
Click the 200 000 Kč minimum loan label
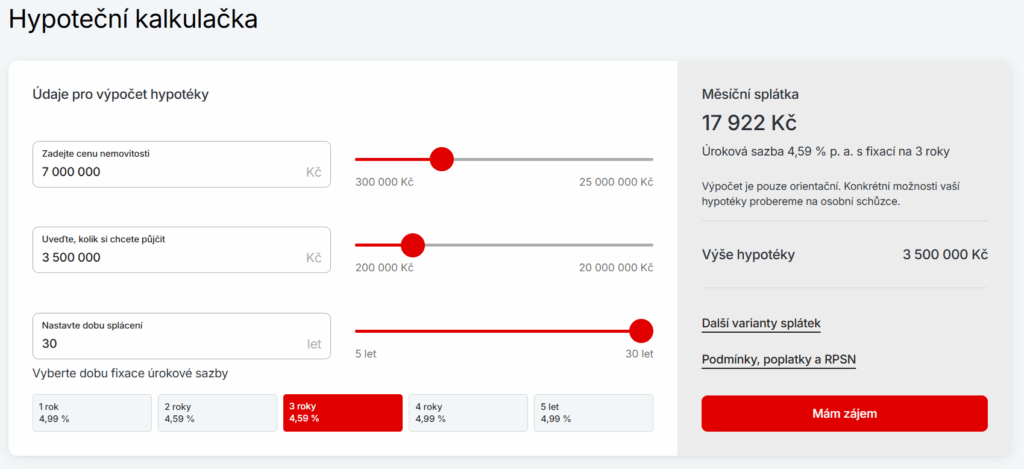(384, 268)
